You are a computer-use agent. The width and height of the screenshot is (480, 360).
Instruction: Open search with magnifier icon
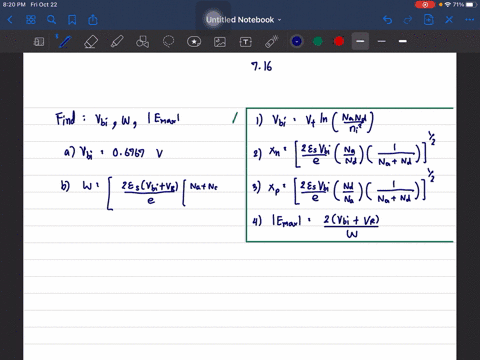point(51,20)
